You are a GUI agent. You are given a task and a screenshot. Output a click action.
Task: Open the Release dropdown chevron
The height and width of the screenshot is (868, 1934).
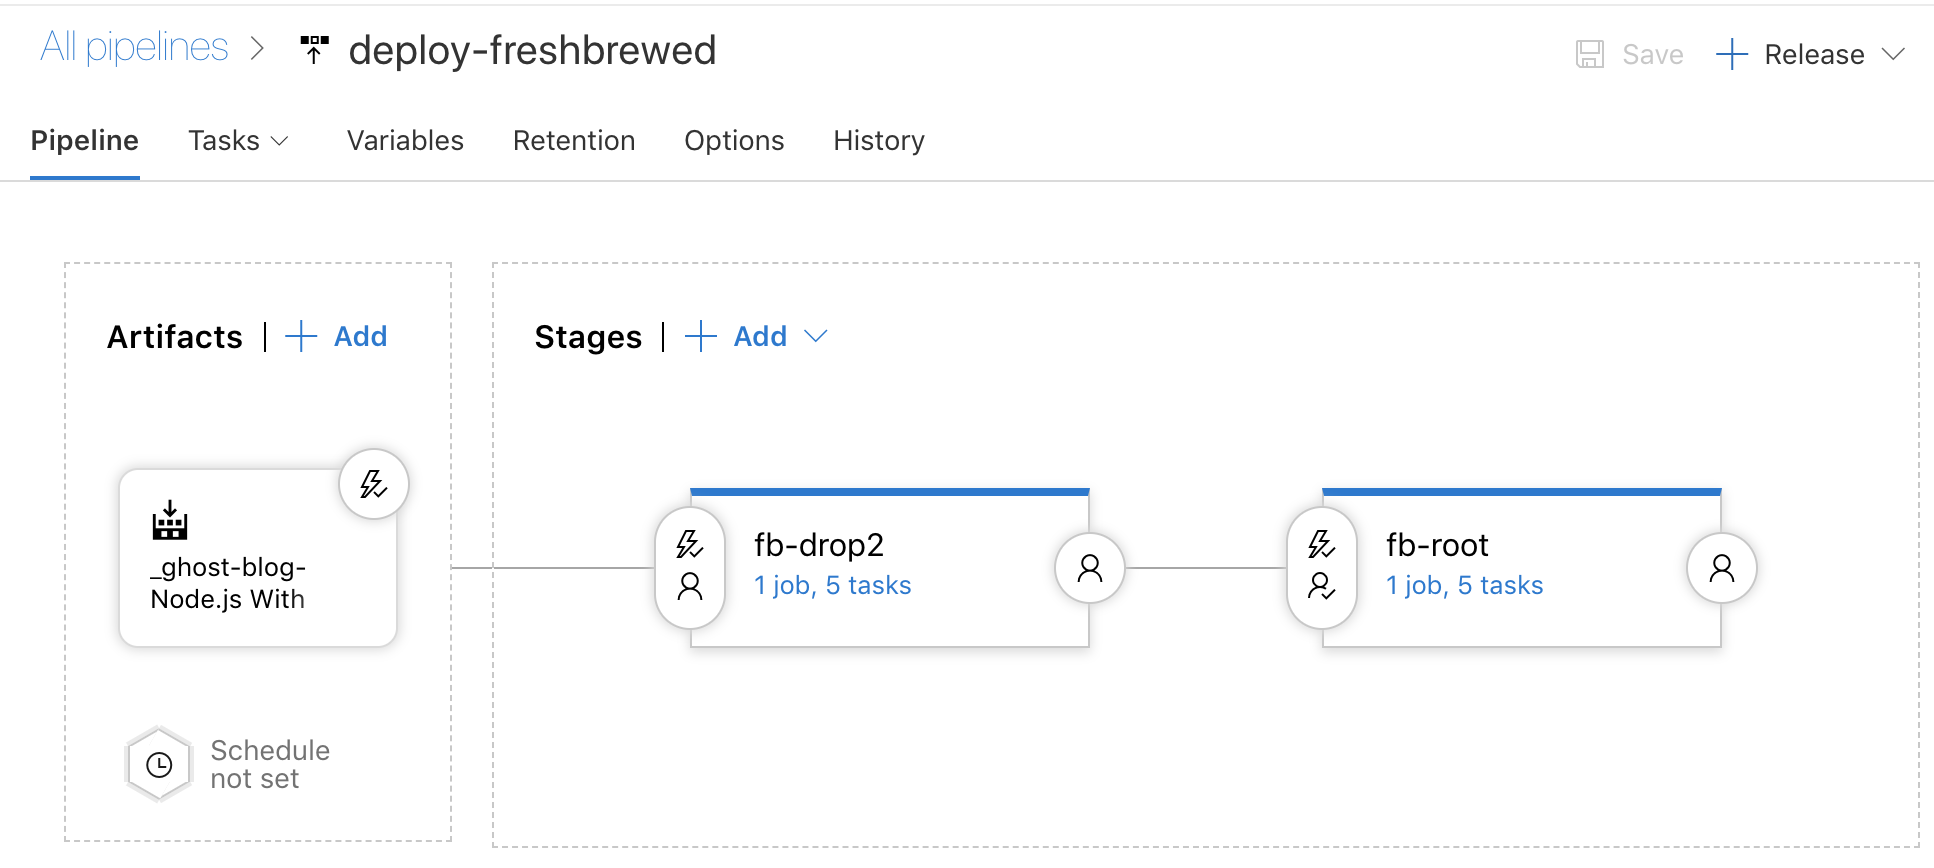tap(1893, 54)
